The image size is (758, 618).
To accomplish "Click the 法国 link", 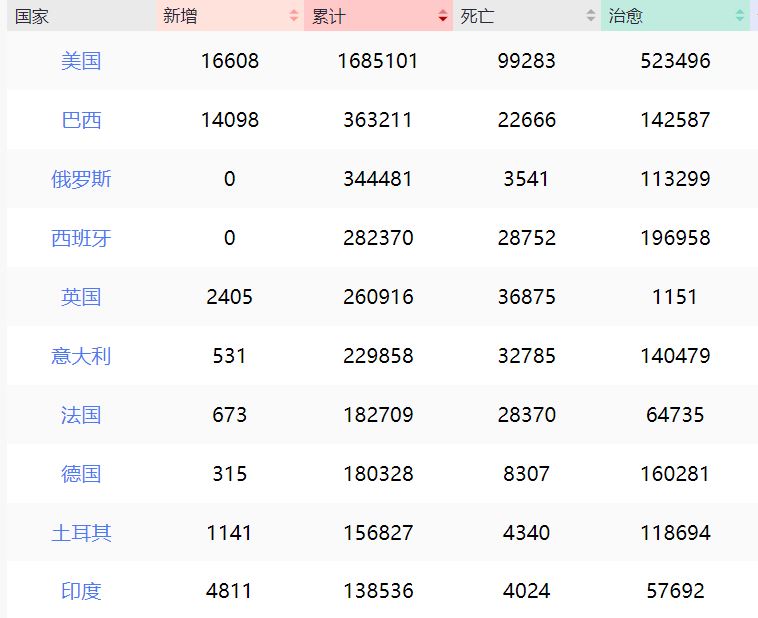I will point(81,415).
